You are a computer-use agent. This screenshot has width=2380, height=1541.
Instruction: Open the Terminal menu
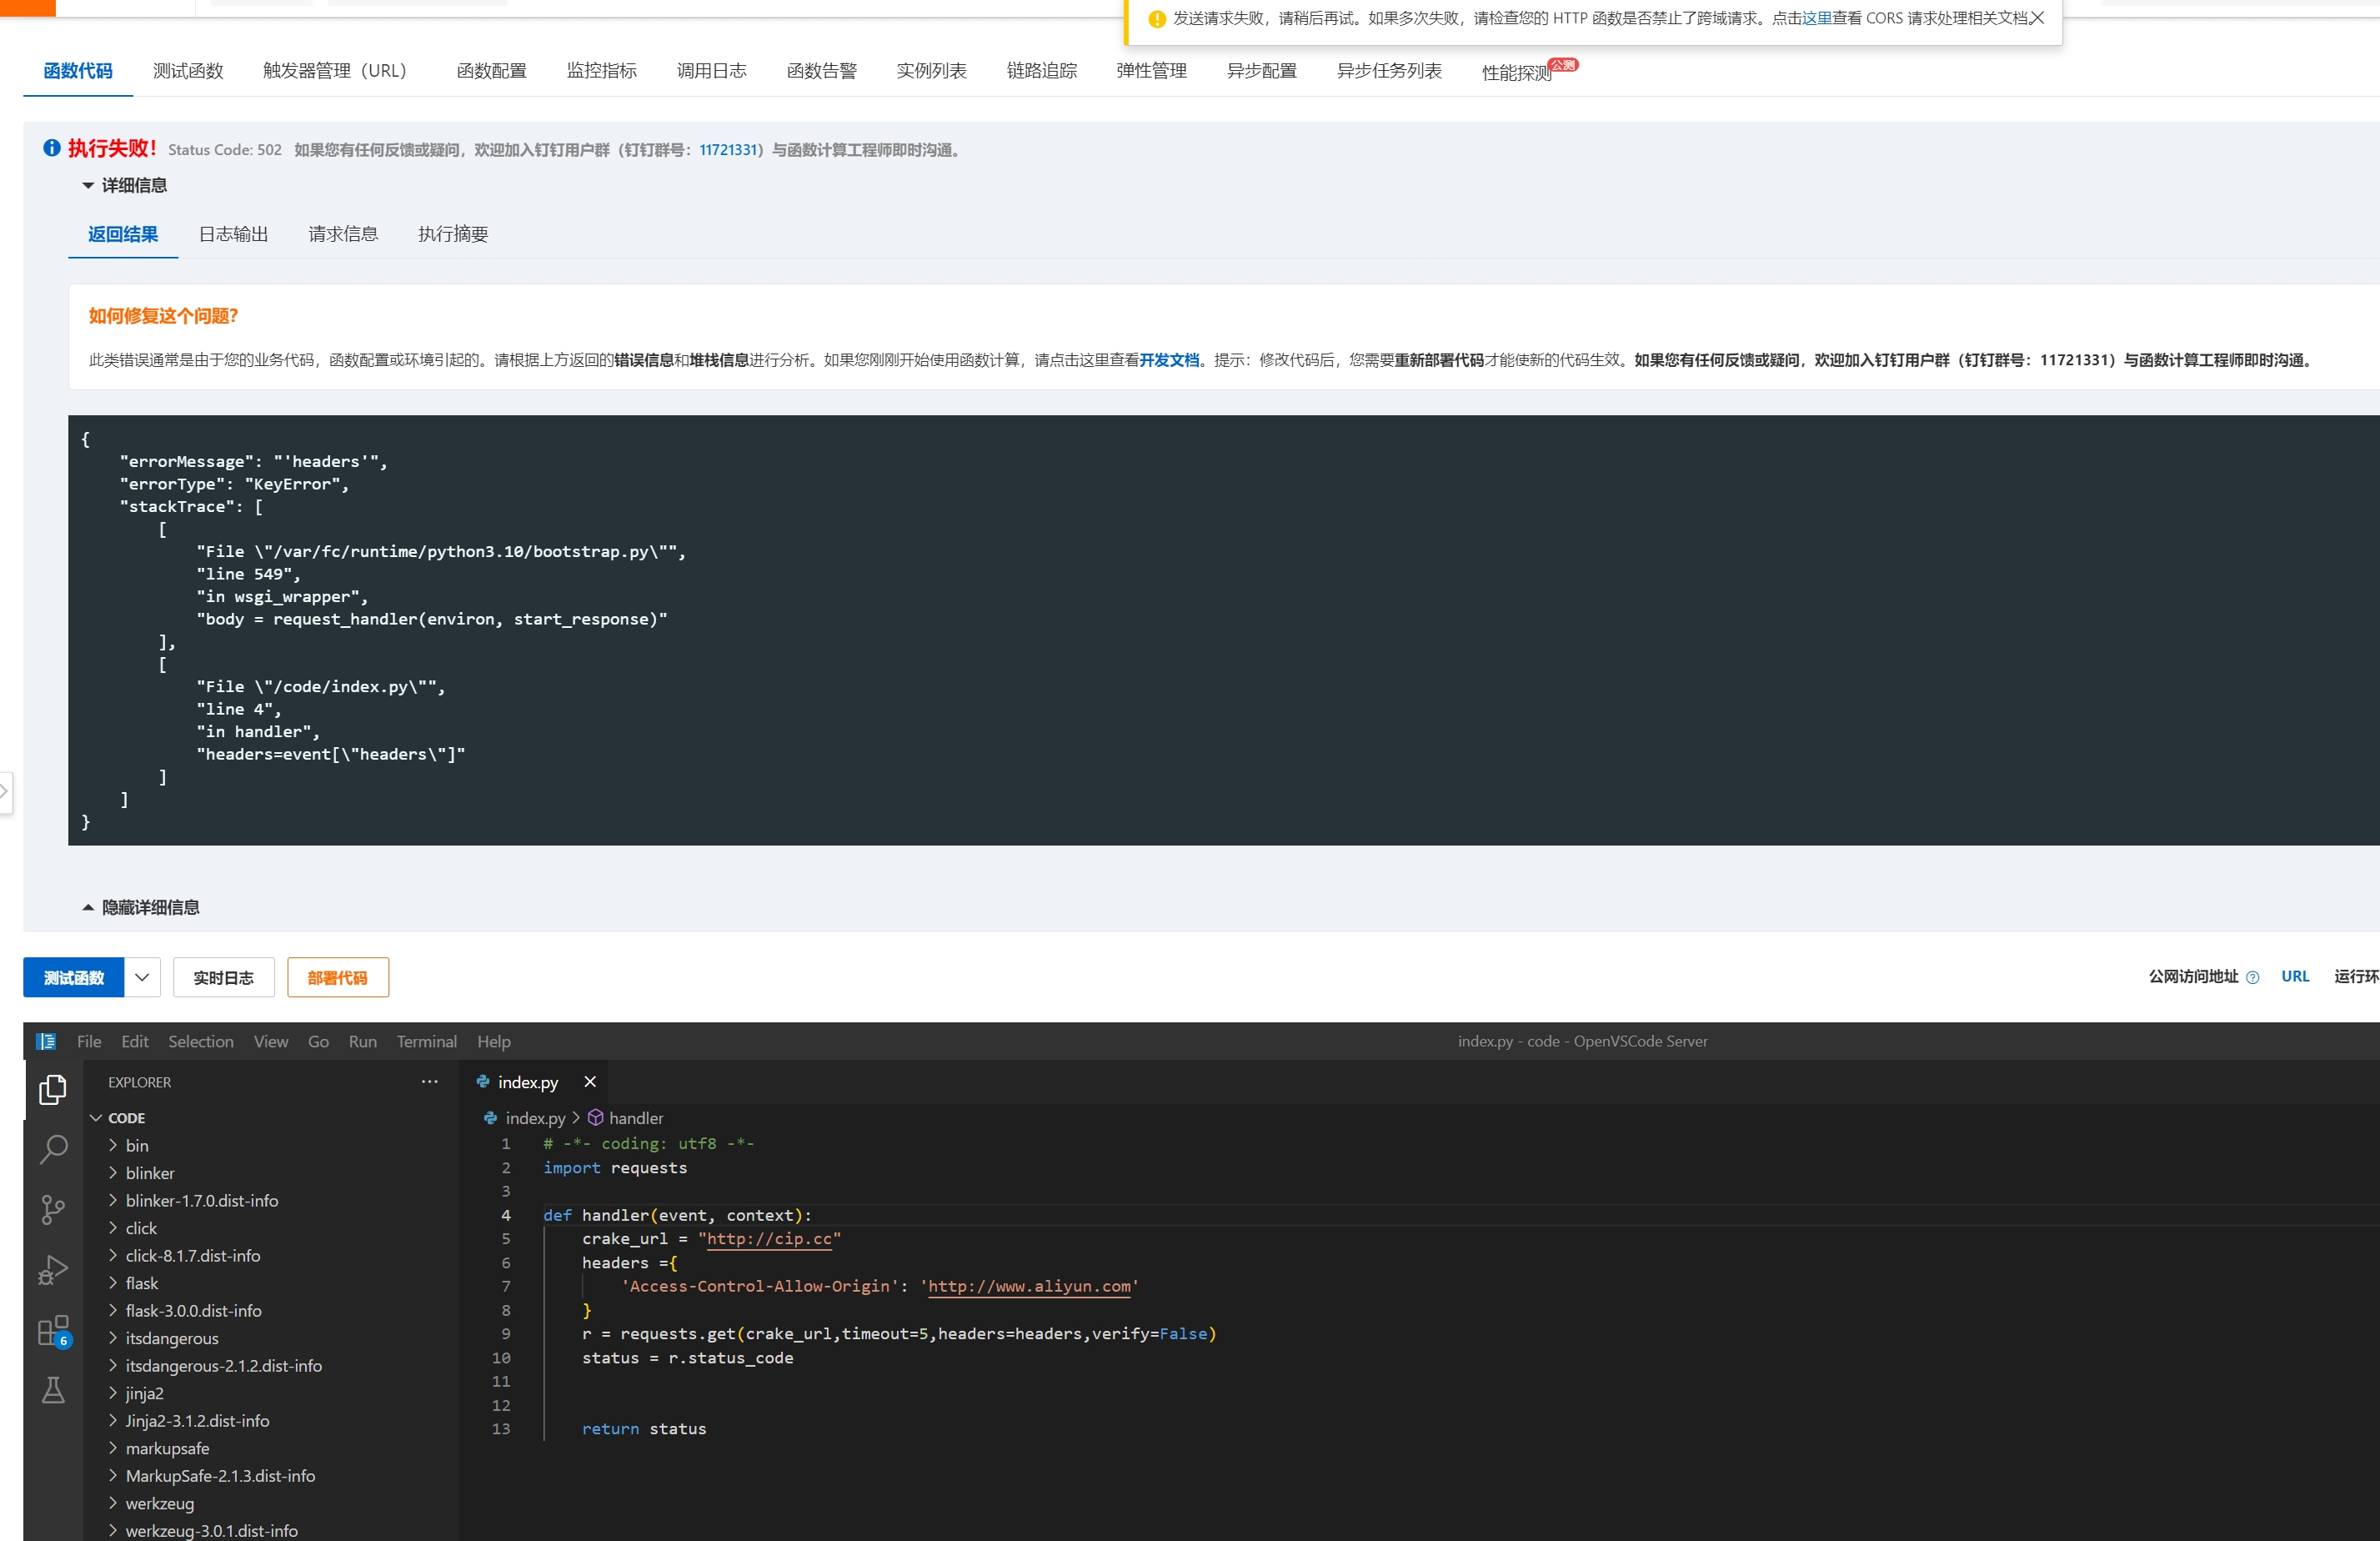click(x=426, y=1041)
